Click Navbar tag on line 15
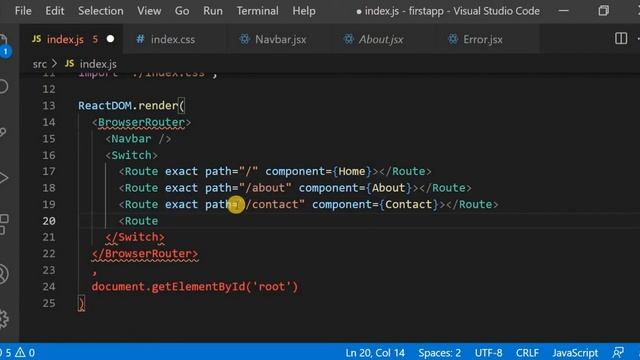The height and width of the screenshot is (360, 640). 131,139
